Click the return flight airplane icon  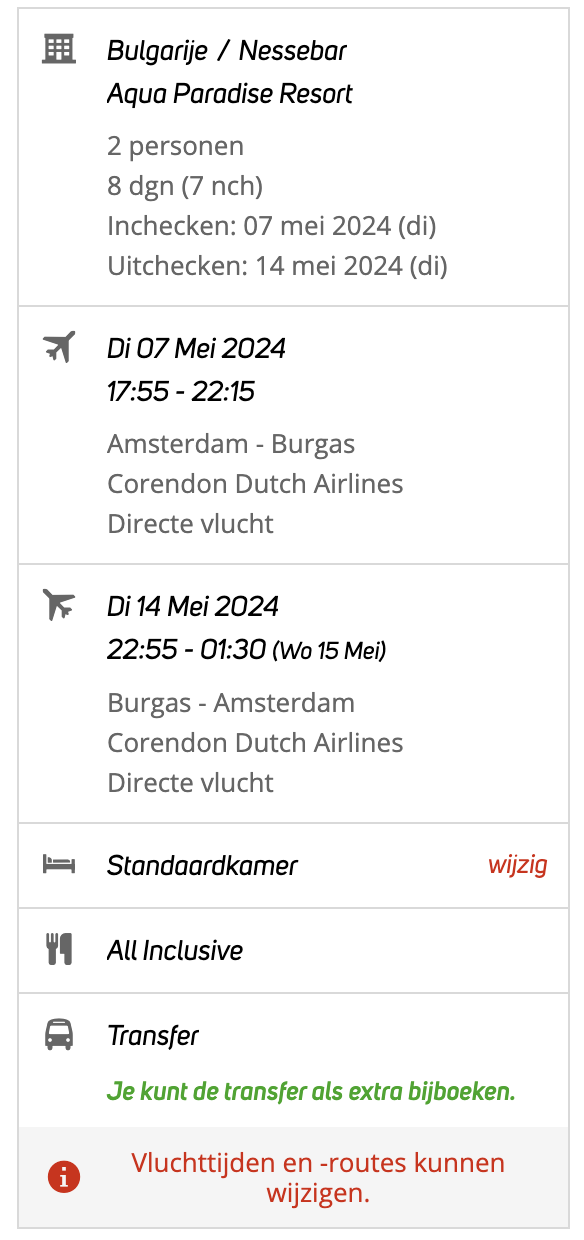point(59,605)
